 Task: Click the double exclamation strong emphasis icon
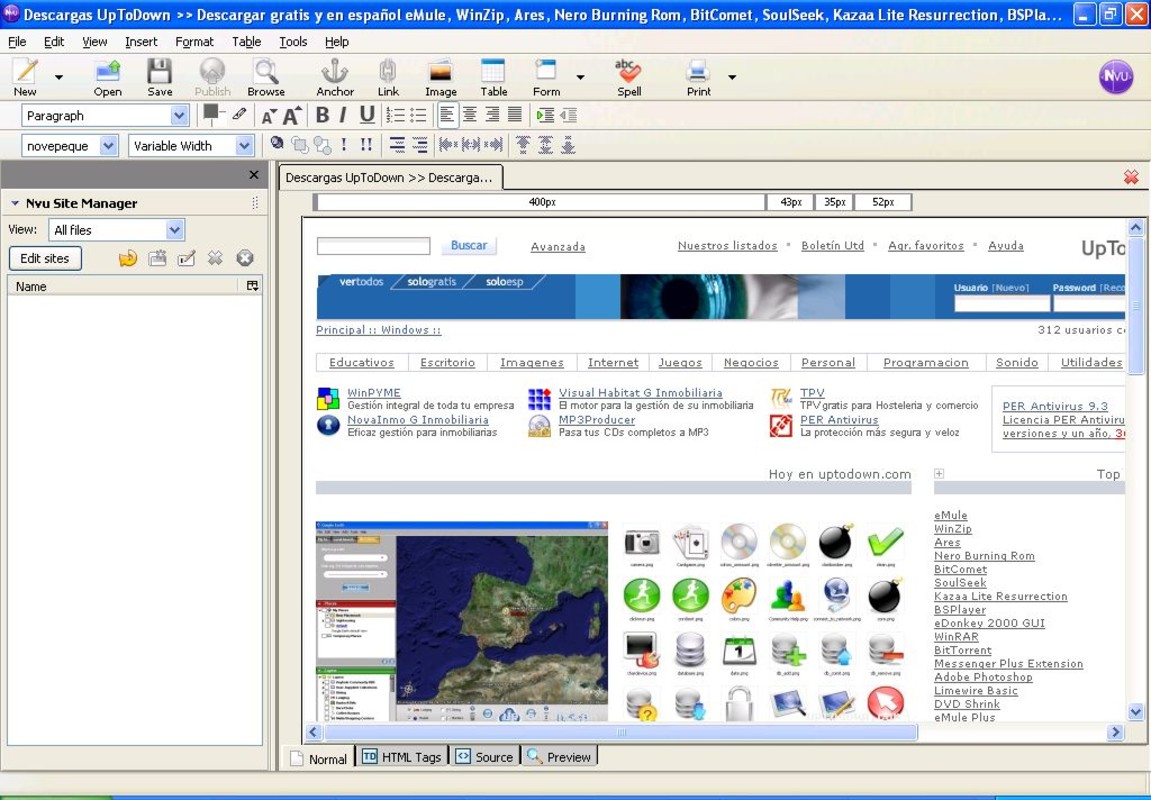pos(366,145)
